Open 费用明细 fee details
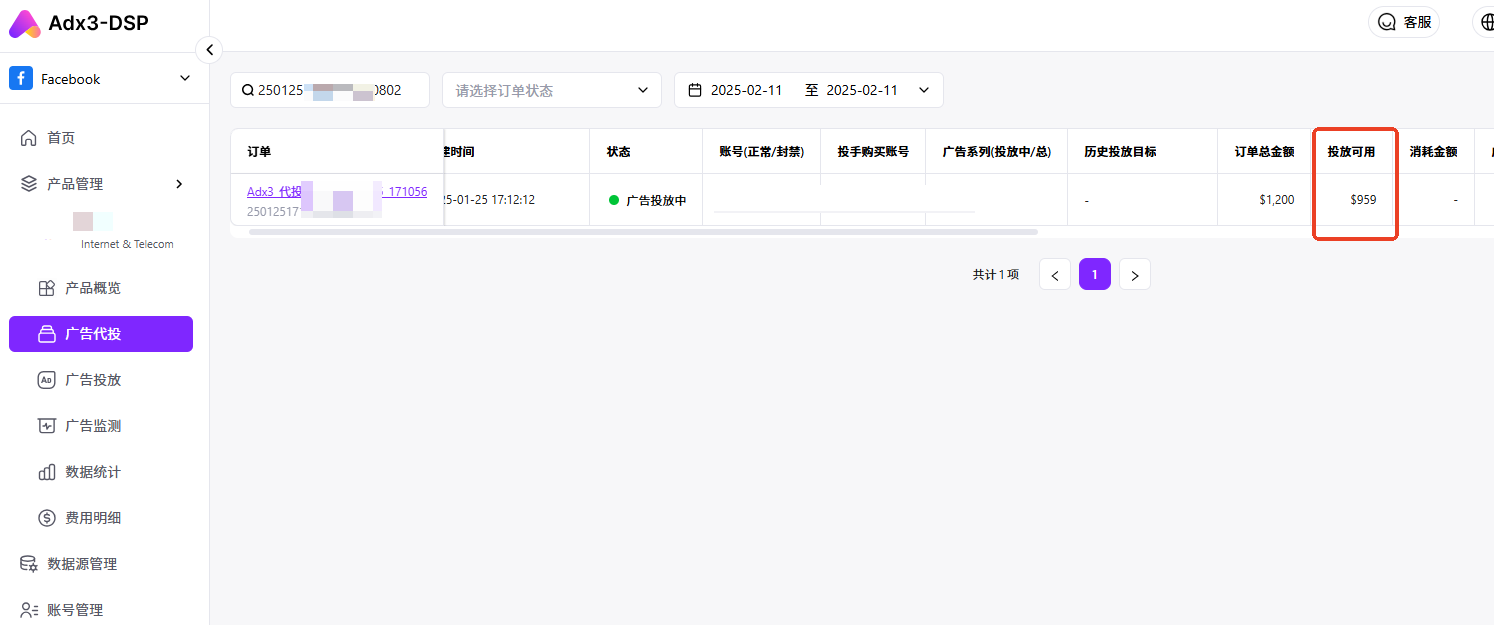The image size is (1494, 625). (x=92, y=518)
